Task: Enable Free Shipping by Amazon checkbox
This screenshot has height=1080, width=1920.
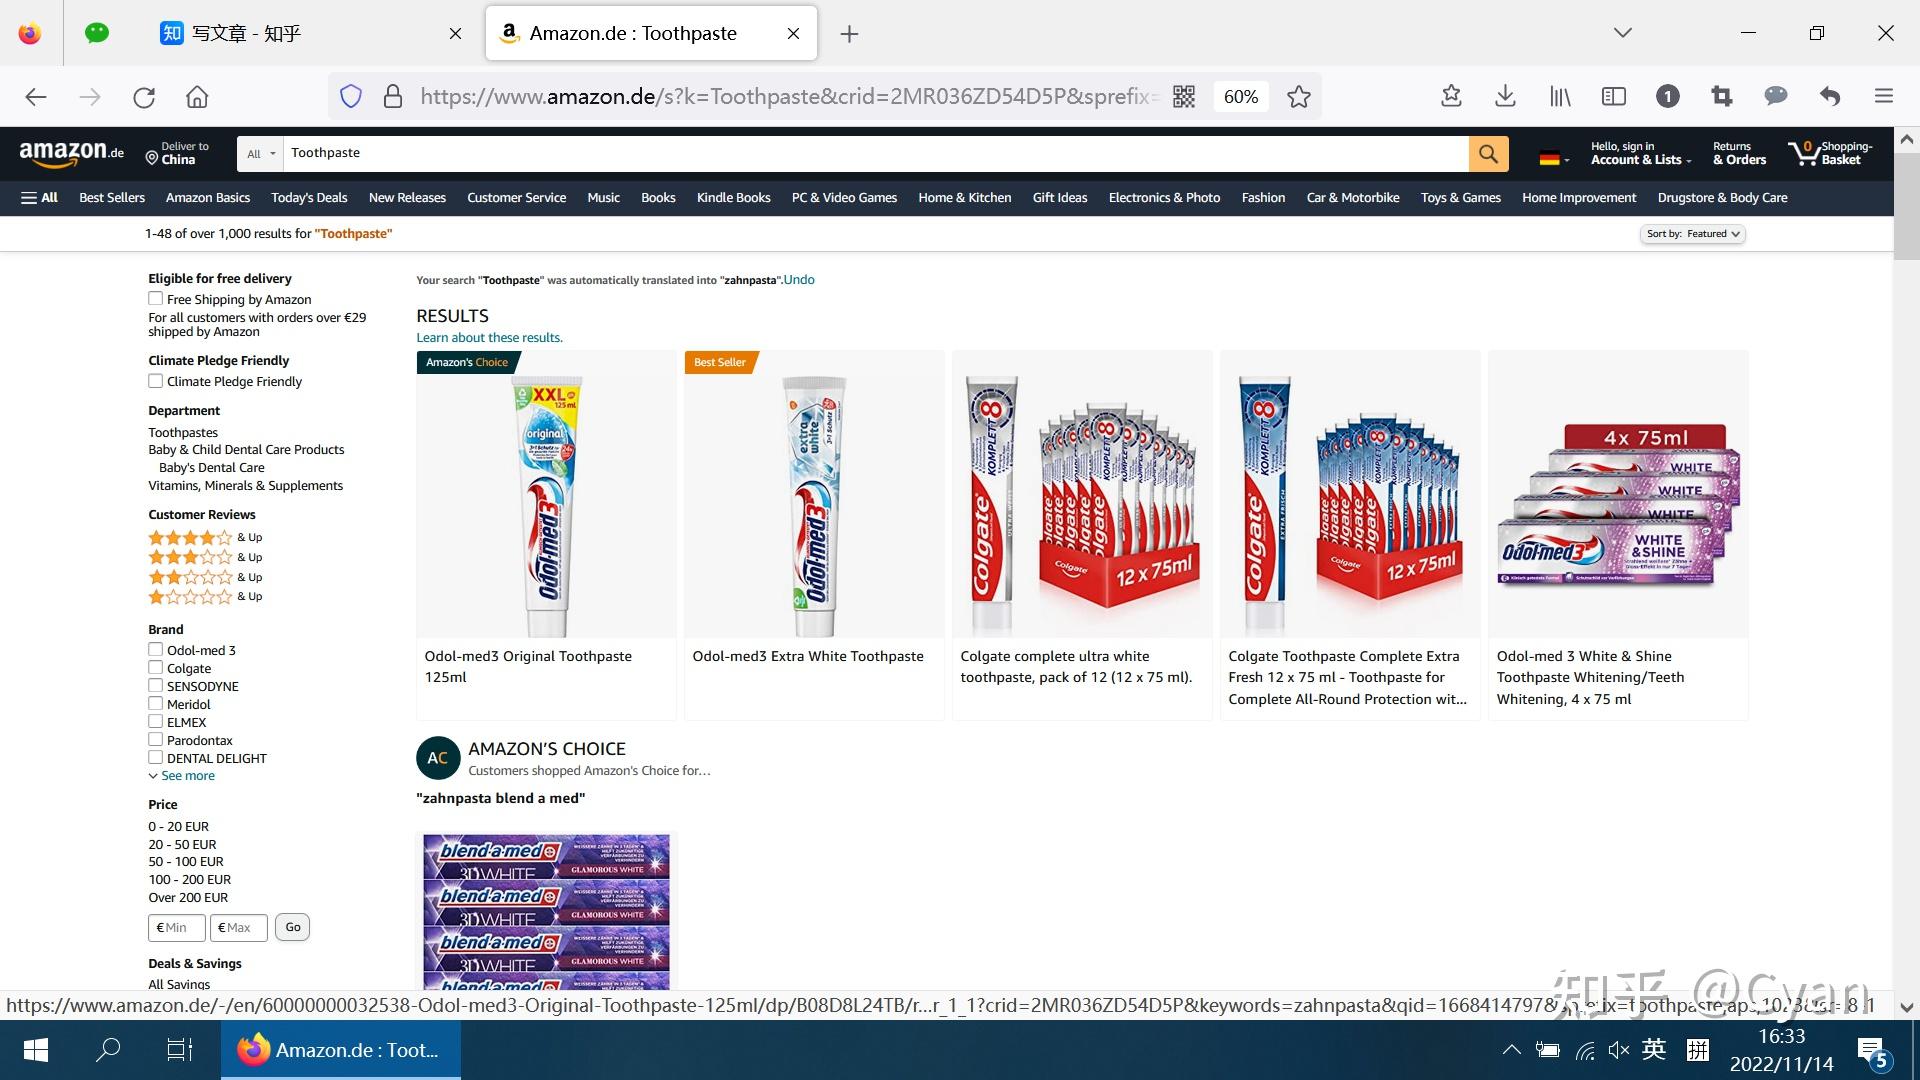Action: [x=156, y=299]
